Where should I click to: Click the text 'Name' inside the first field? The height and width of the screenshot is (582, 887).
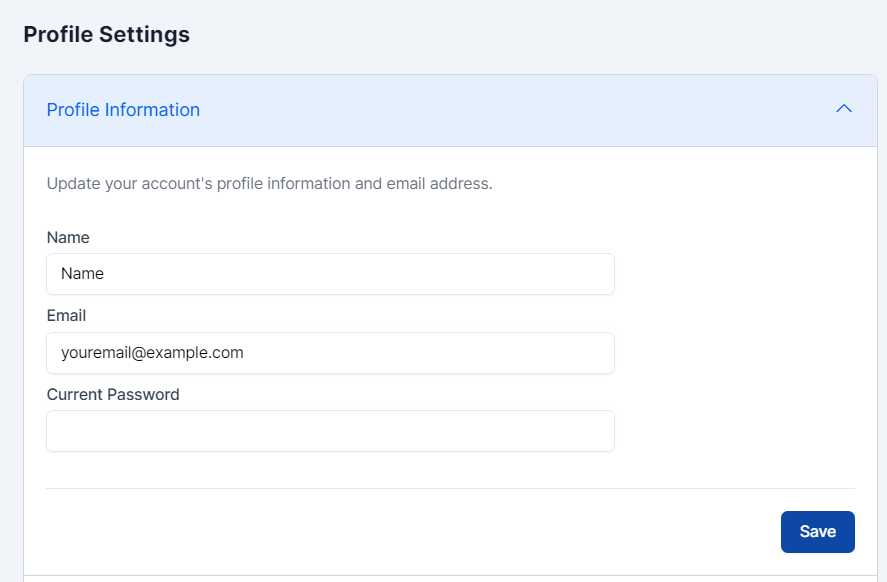pos(82,274)
